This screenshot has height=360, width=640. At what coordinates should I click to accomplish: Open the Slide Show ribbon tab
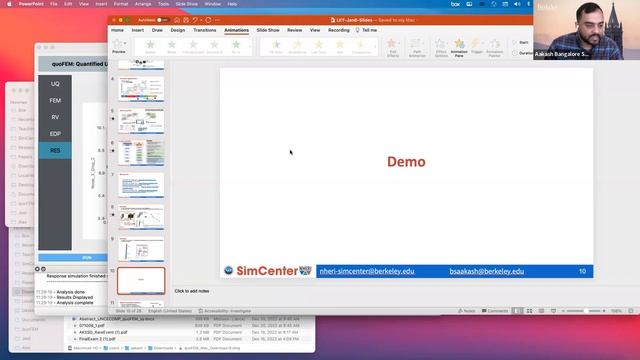point(268,30)
